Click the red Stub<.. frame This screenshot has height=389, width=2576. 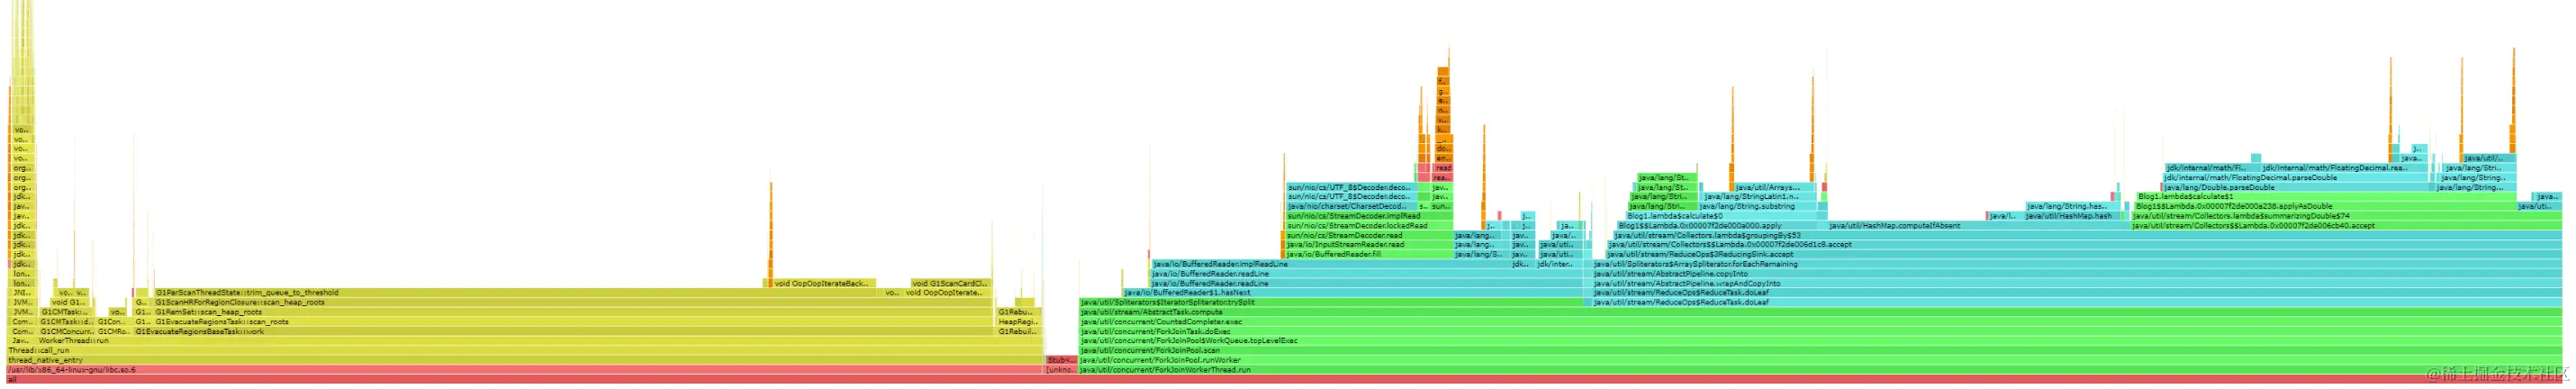click(x=1061, y=360)
